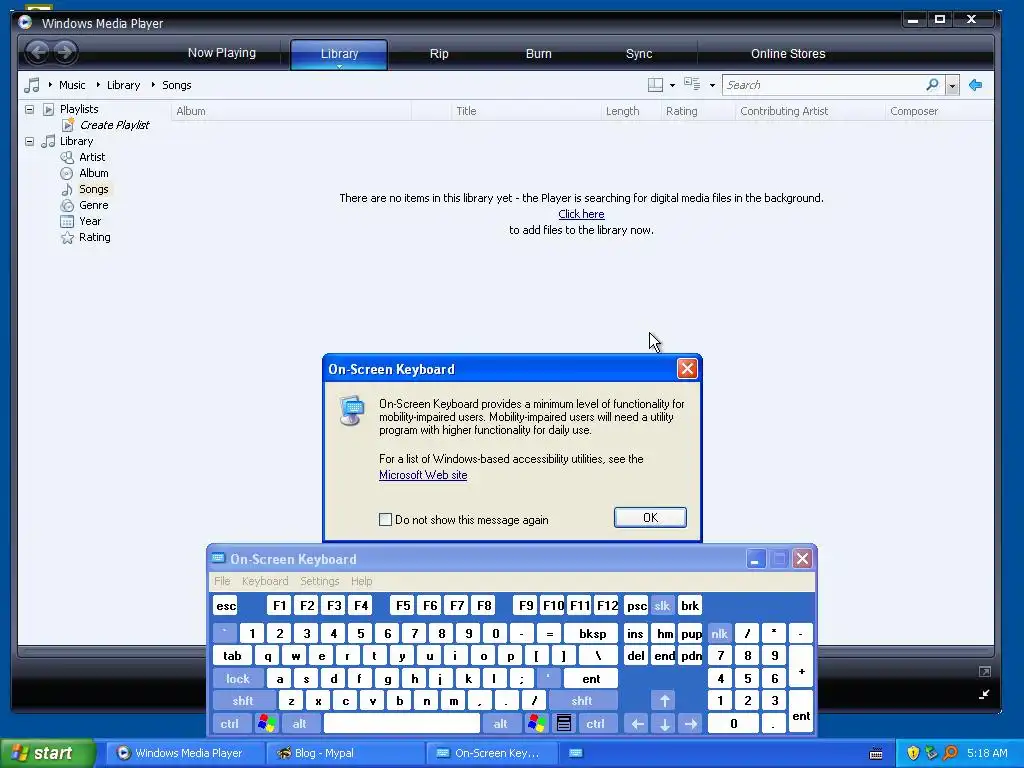This screenshot has width=1024, height=768.
Task: Toggle the right shft key
Action: pos(582,701)
